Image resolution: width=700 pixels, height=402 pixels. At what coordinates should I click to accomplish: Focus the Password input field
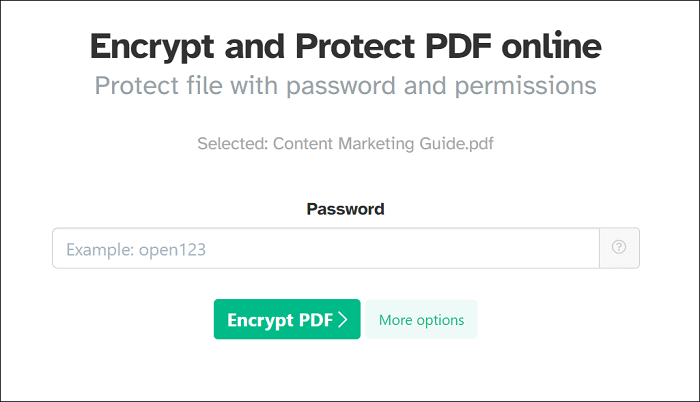[325, 248]
